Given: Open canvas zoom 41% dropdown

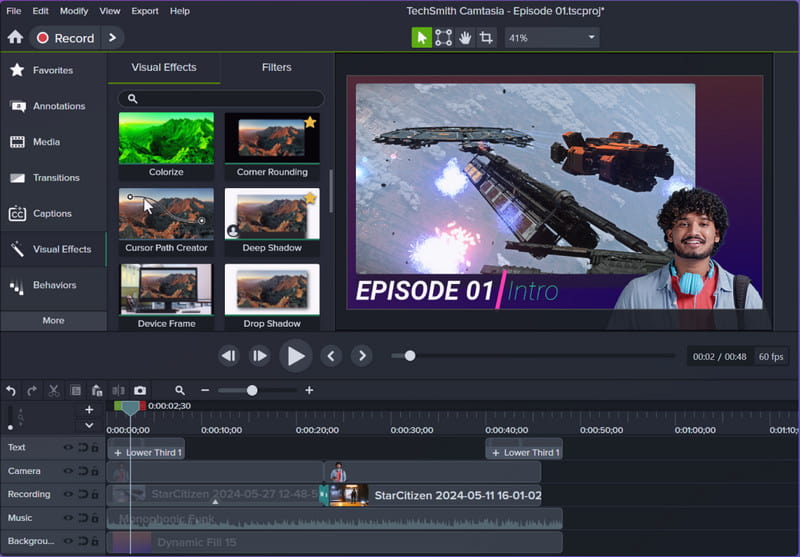Looking at the screenshot, I should point(552,38).
